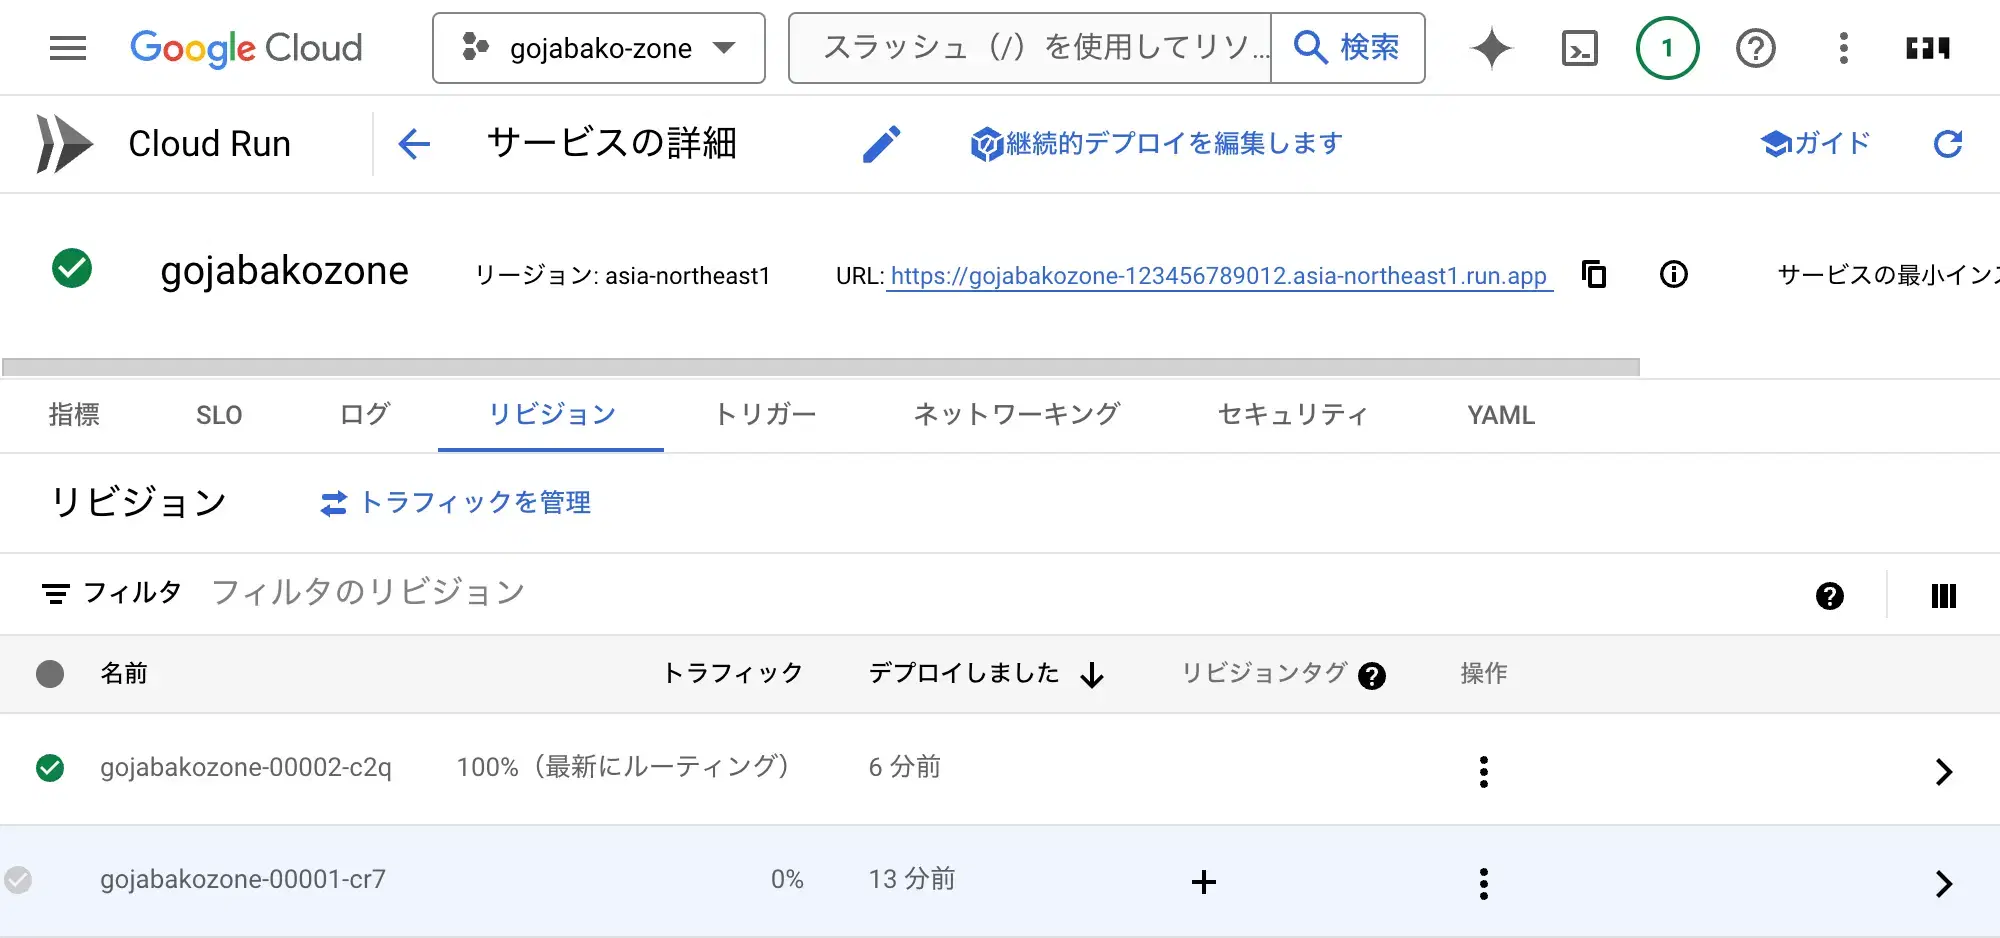
Task: Click the 検索 search button
Action: (x=1347, y=48)
